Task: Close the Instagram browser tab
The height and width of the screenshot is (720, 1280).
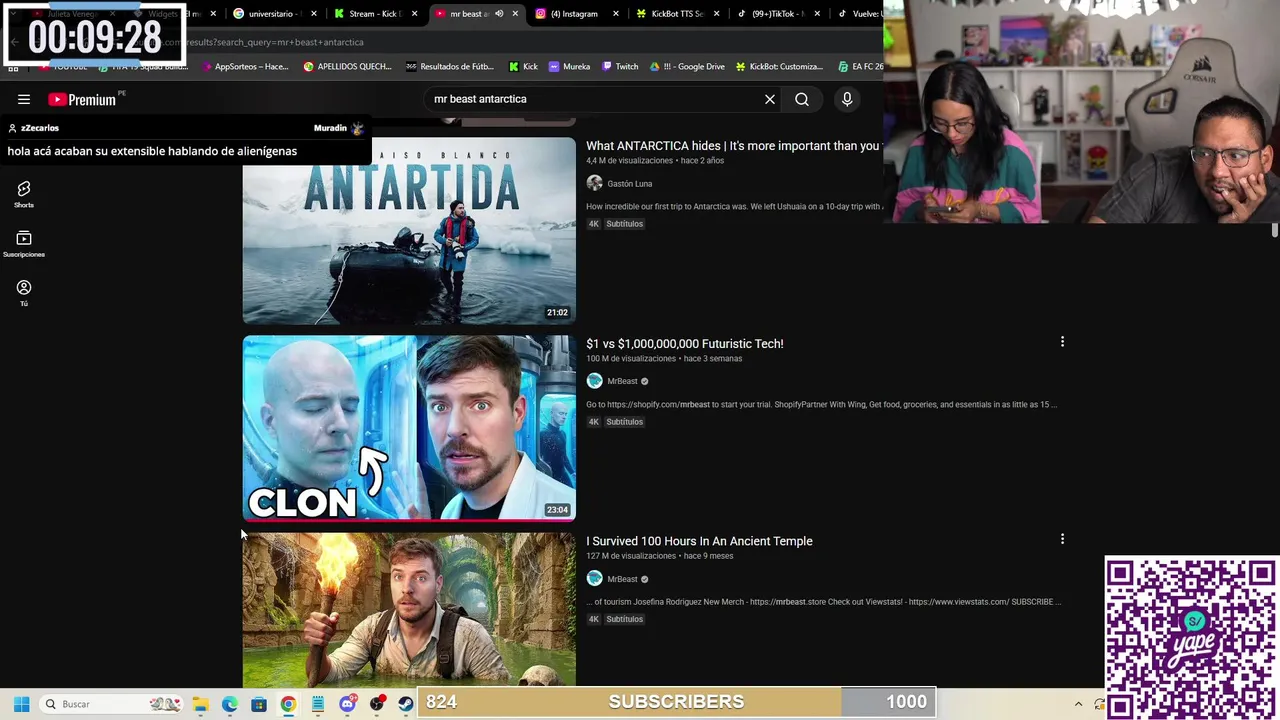Action: [x=616, y=14]
